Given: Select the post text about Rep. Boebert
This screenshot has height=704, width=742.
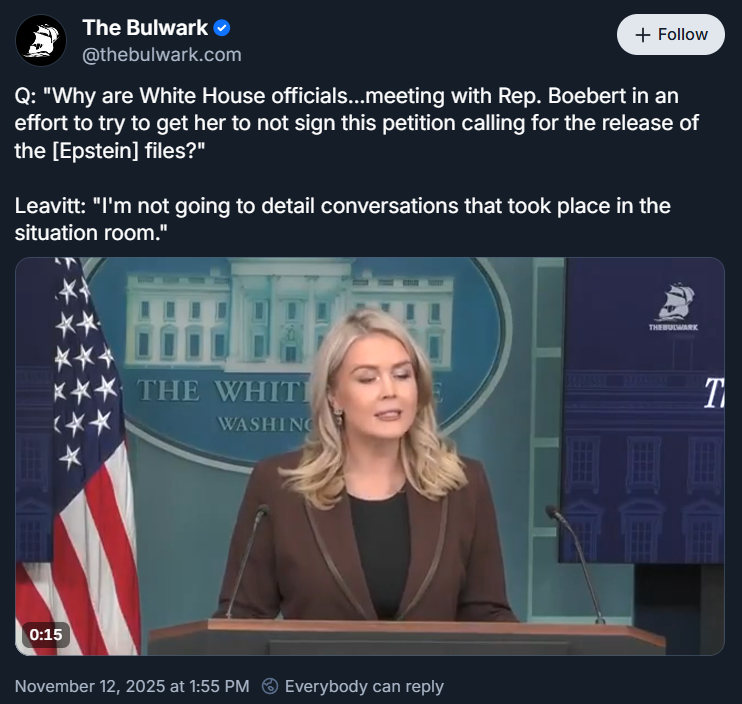Looking at the screenshot, I should click(357, 123).
